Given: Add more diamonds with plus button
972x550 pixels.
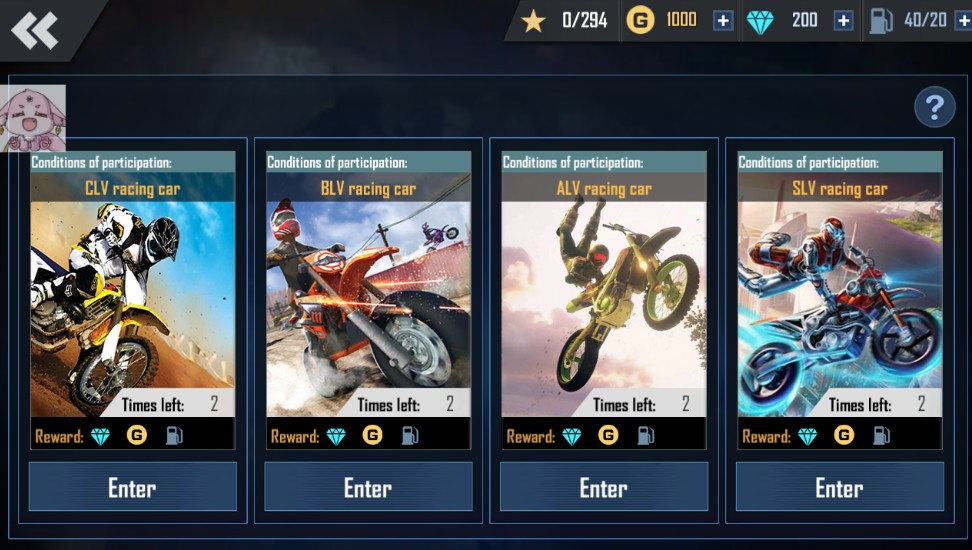Looking at the screenshot, I should [843, 21].
